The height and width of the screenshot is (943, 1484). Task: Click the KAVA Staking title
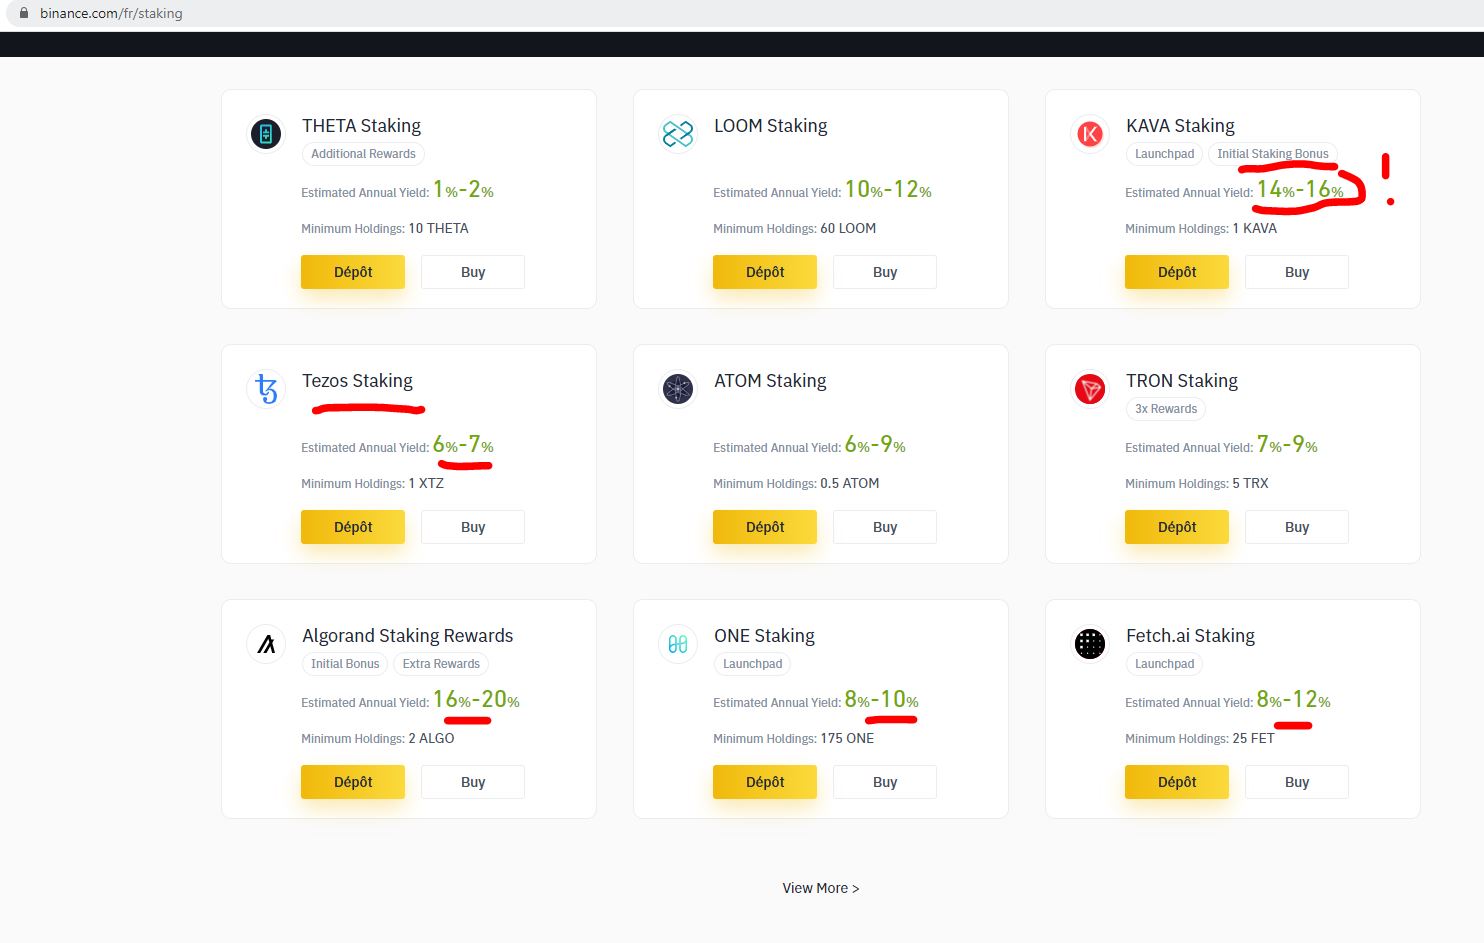(x=1180, y=126)
